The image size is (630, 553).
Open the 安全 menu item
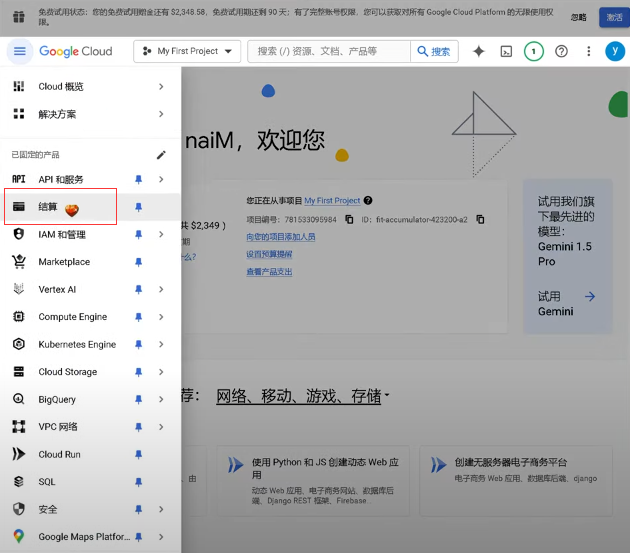[48, 509]
